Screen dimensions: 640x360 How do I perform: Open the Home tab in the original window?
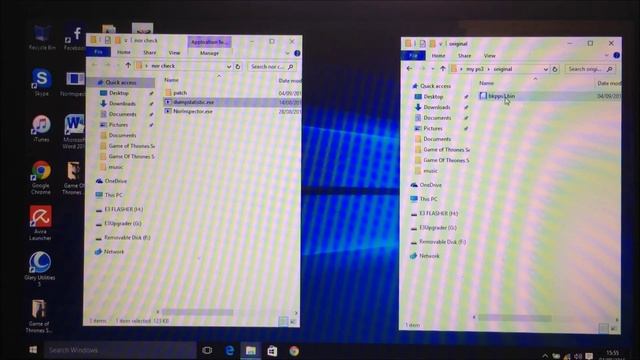click(438, 56)
